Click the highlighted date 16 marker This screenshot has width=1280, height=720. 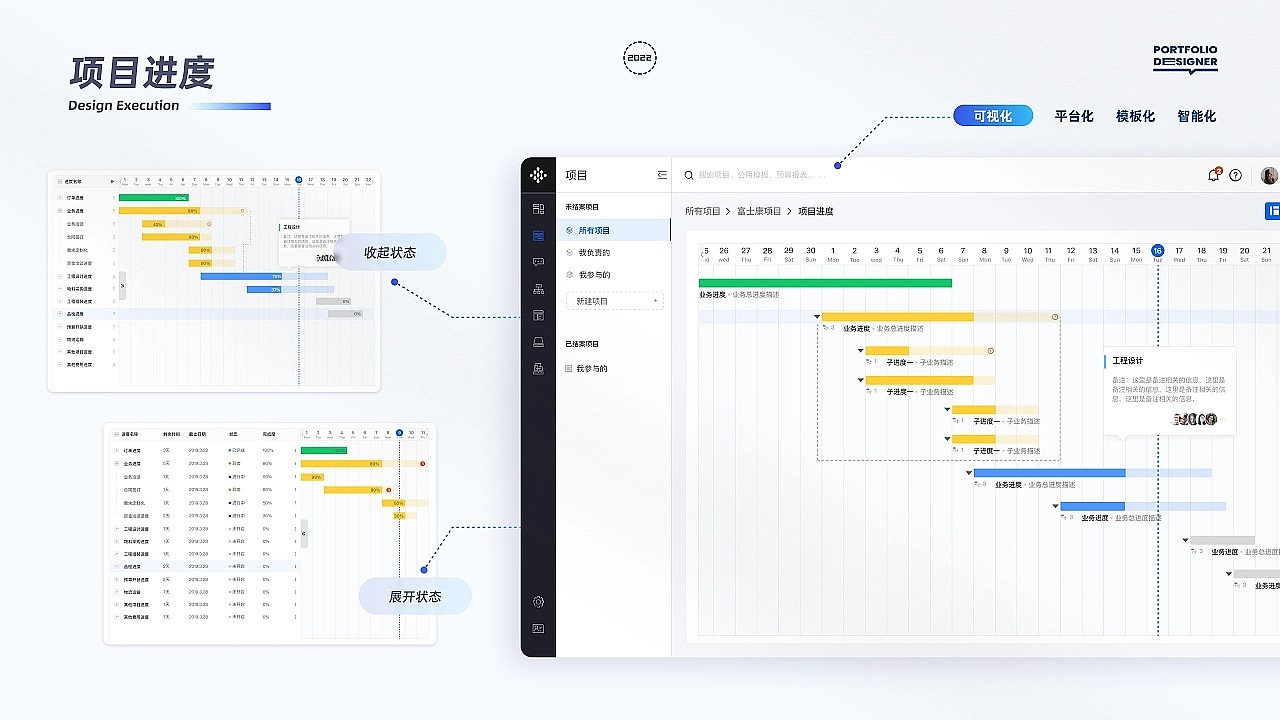coord(1157,251)
